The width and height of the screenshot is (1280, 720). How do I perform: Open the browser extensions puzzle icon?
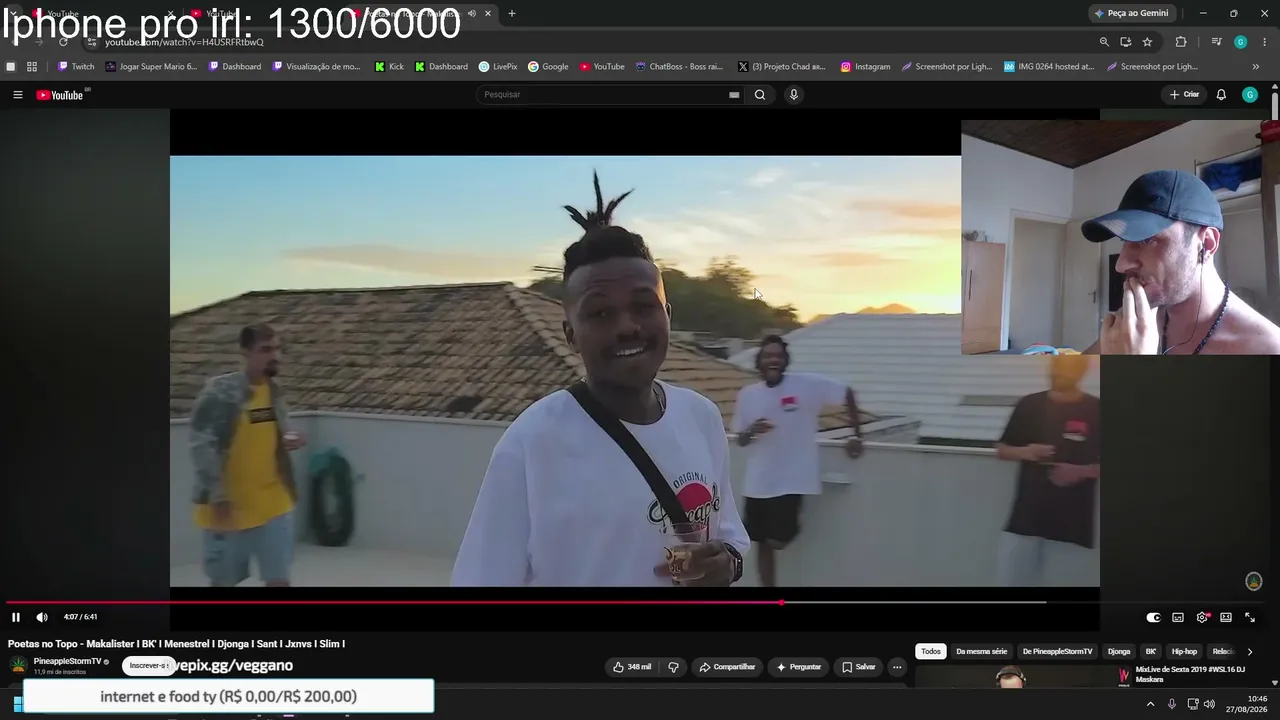(x=1181, y=42)
